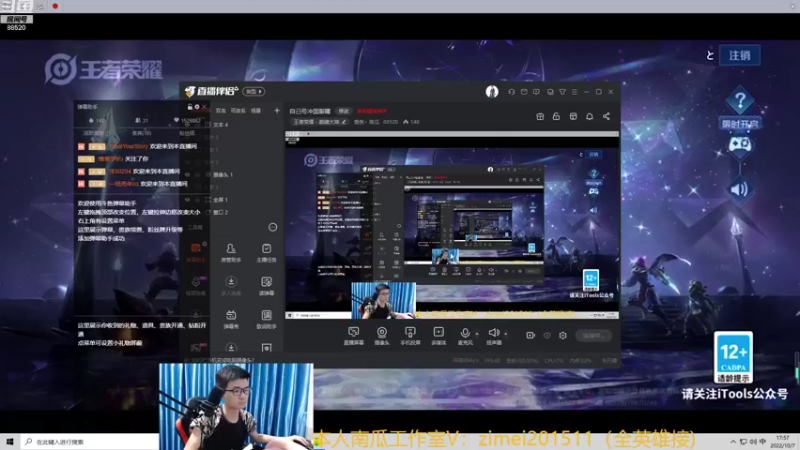Toggle the room lock icon above preview

pyautogui.click(x=556, y=116)
